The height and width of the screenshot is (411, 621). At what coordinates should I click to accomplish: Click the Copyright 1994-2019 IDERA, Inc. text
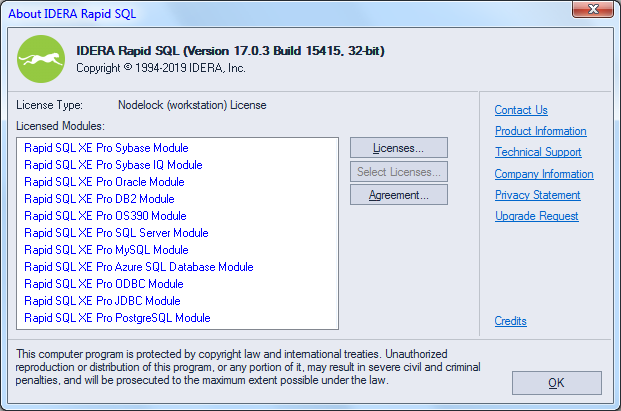click(161, 68)
